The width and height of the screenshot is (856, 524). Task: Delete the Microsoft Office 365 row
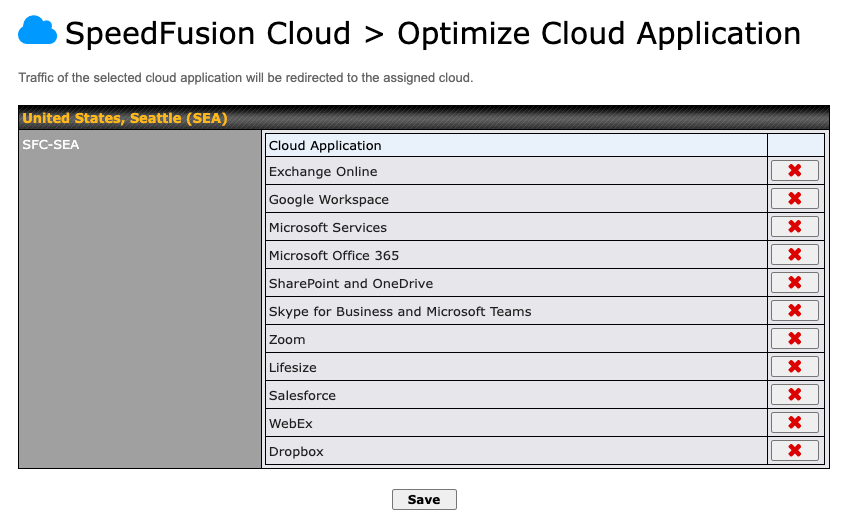click(795, 255)
